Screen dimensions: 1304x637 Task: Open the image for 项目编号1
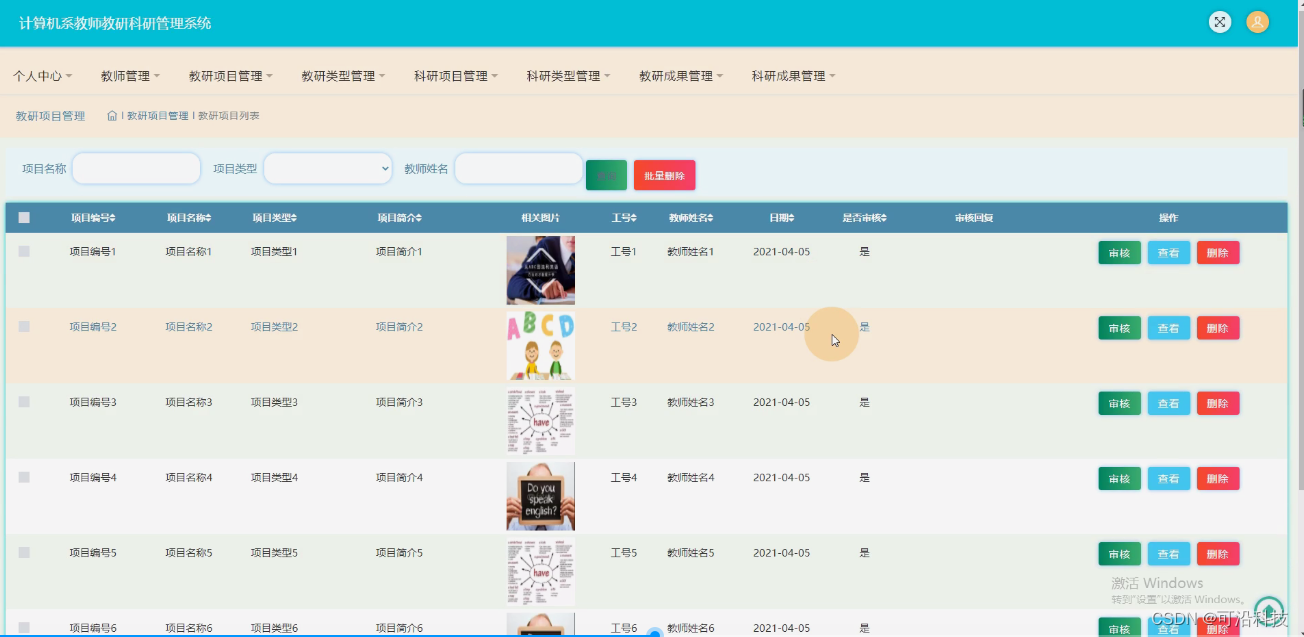click(540, 270)
